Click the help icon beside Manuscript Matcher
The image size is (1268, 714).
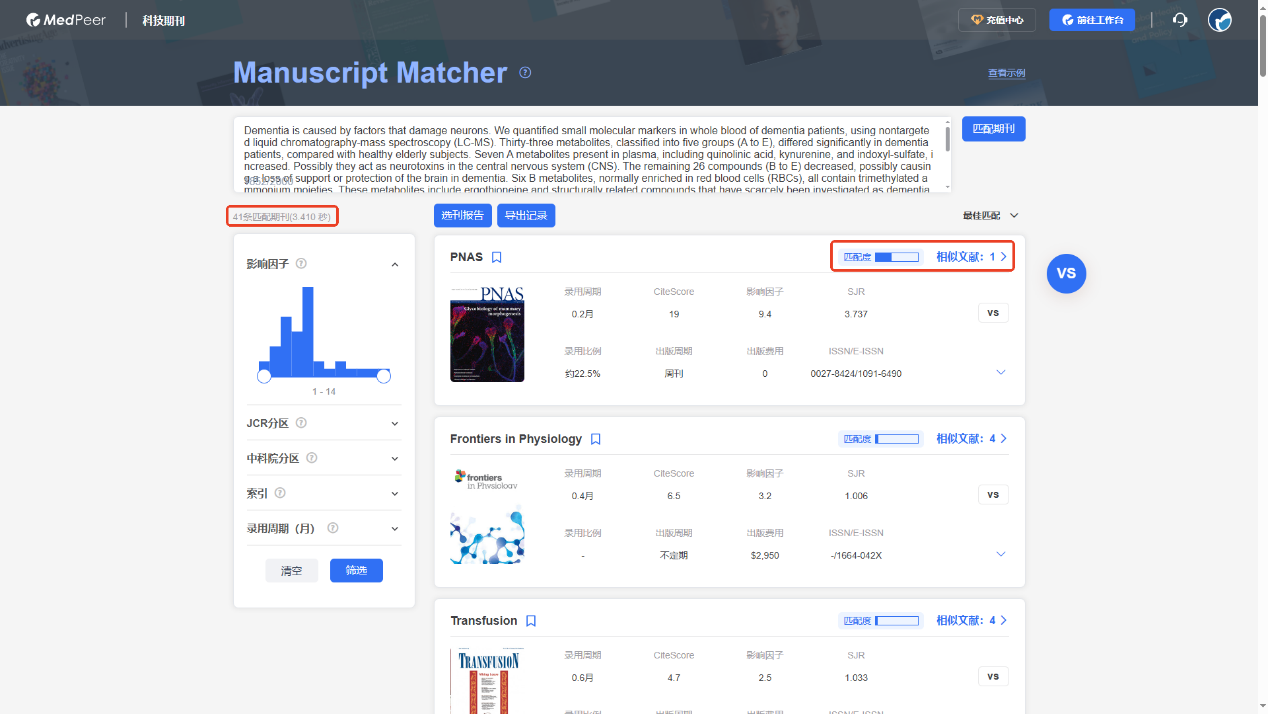(x=525, y=72)
